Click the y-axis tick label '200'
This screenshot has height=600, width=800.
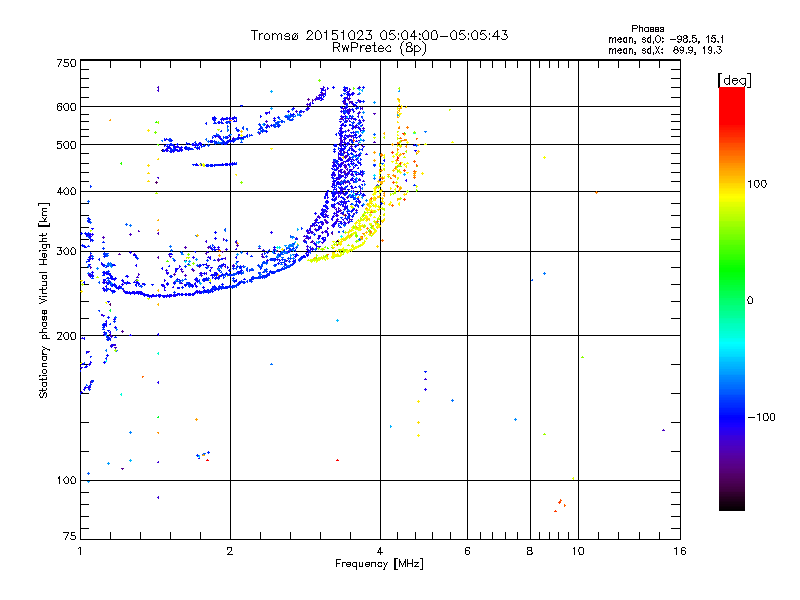tap(66, 336)
